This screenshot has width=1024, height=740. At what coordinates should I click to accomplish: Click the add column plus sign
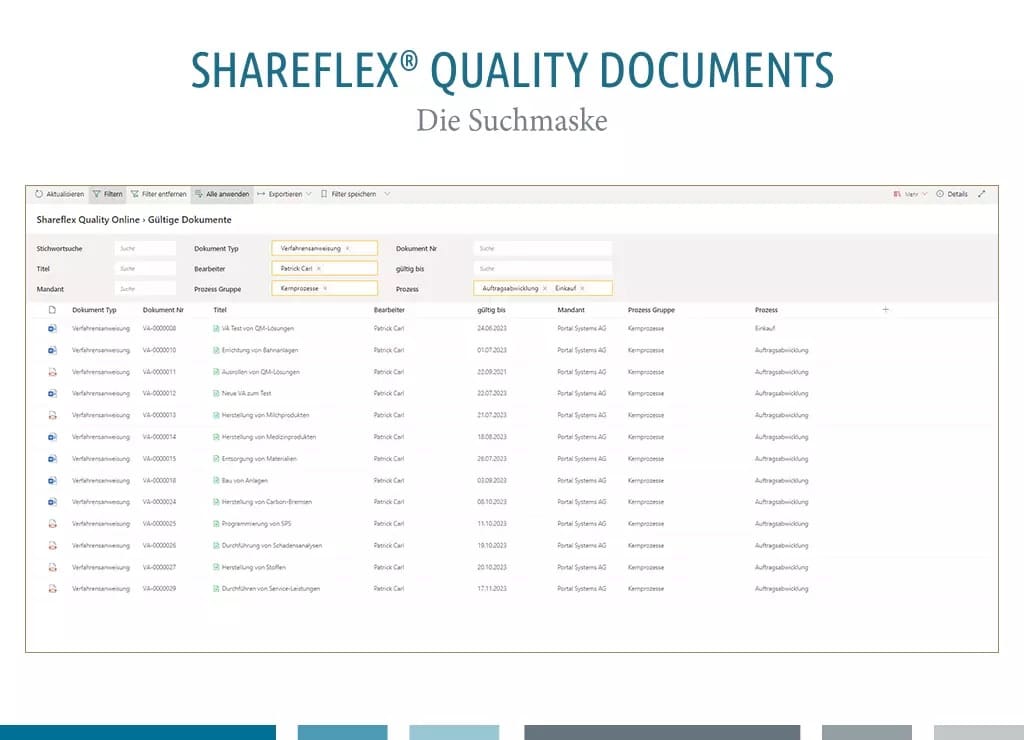pyautogui.click(x=886, y=309)
